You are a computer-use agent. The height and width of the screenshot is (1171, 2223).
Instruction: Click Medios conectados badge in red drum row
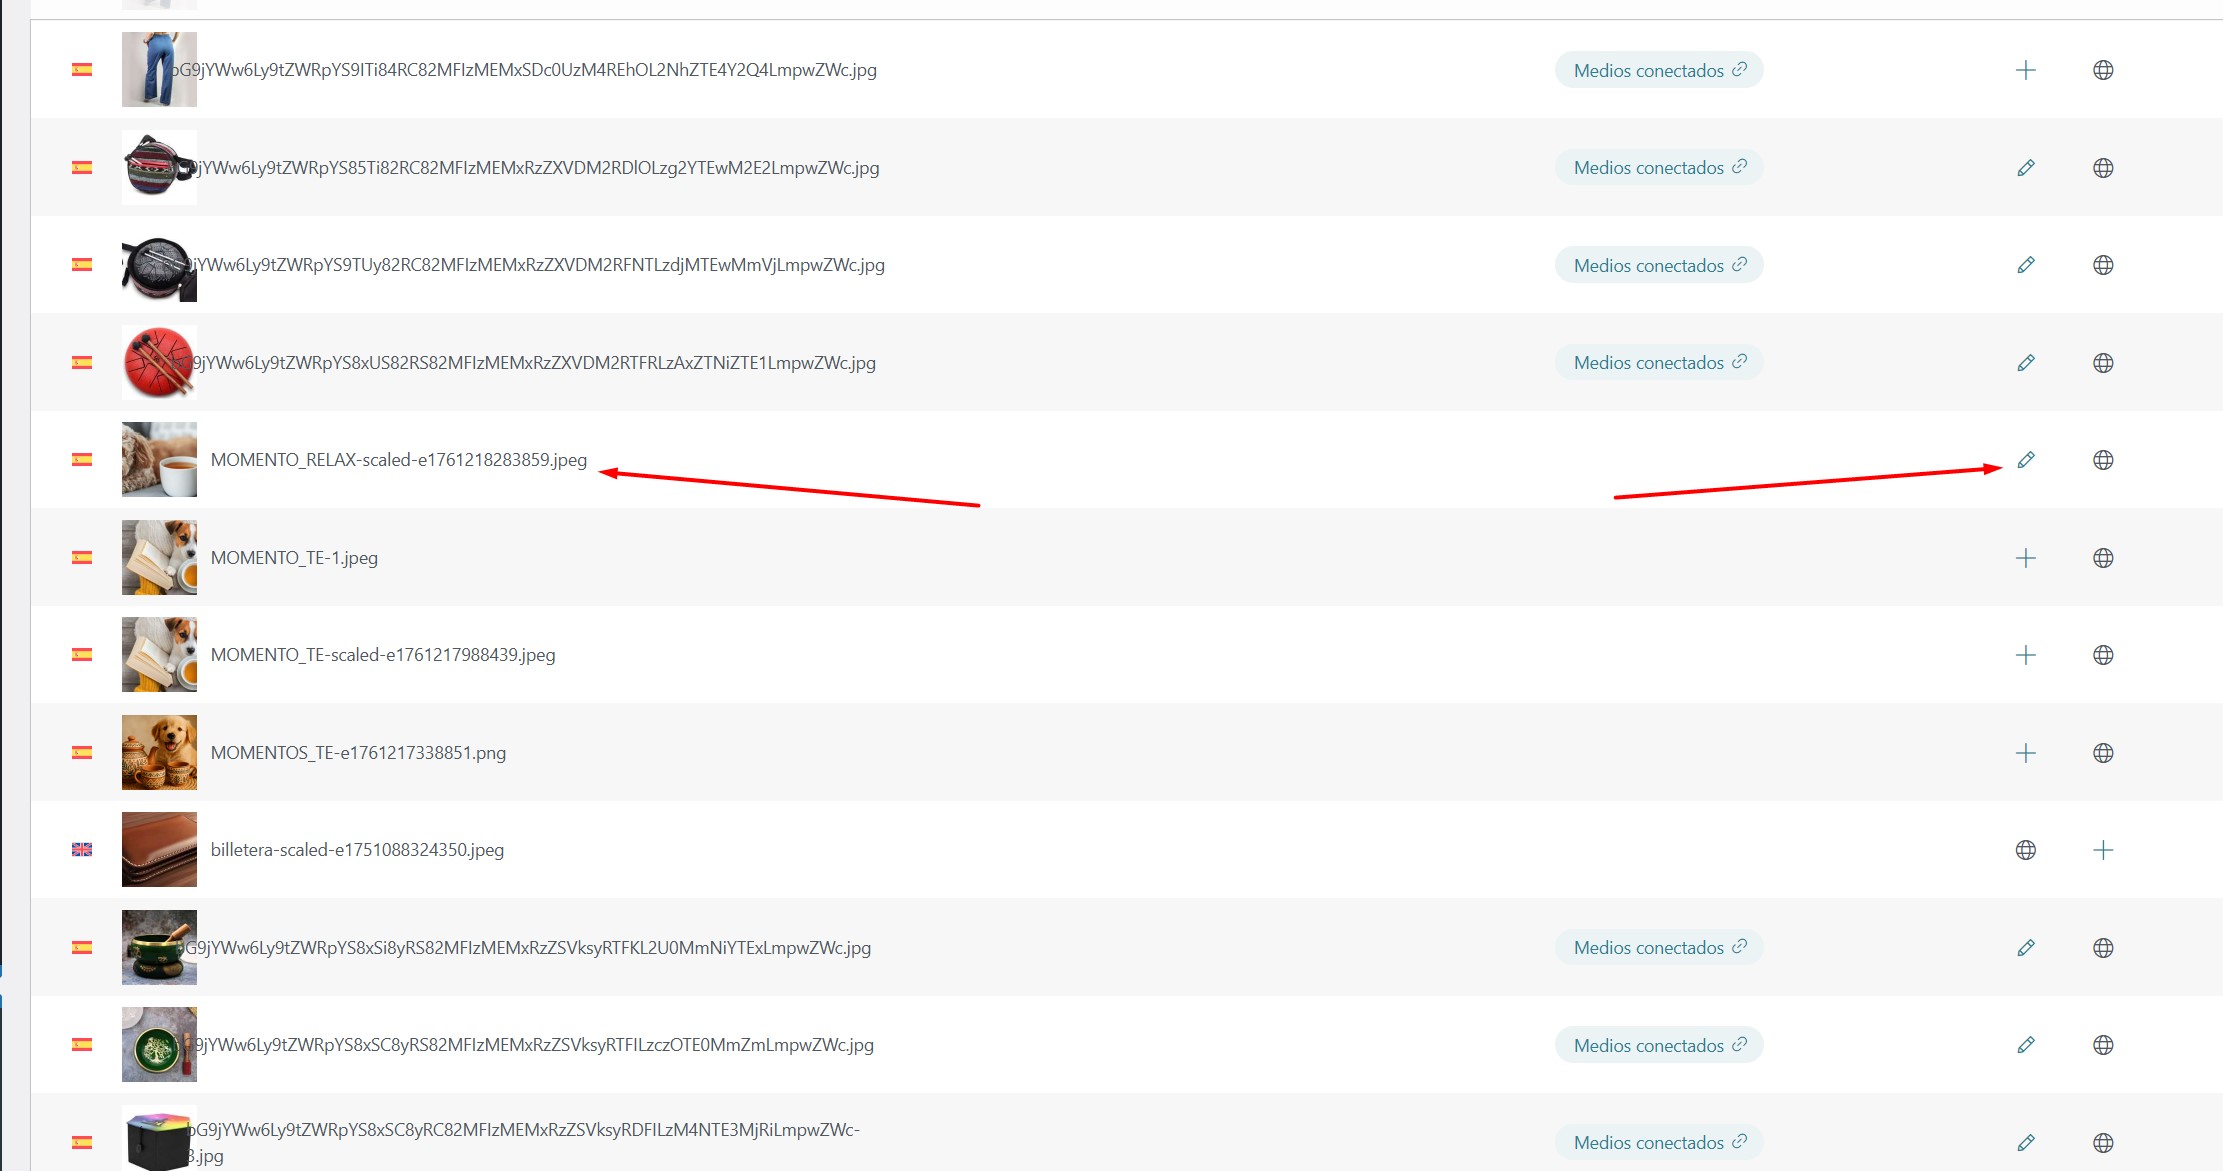pos(1658,363)
